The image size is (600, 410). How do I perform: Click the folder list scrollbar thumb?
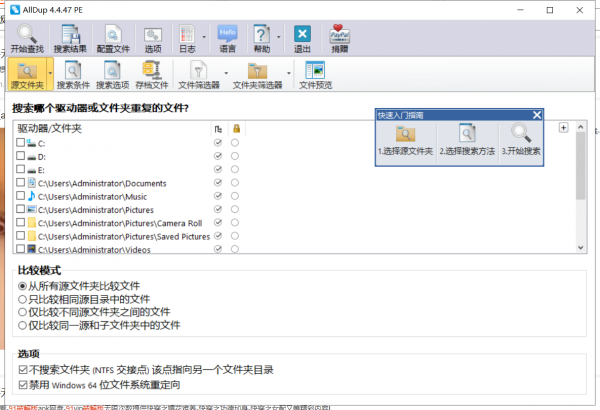(x=580, y=165)
